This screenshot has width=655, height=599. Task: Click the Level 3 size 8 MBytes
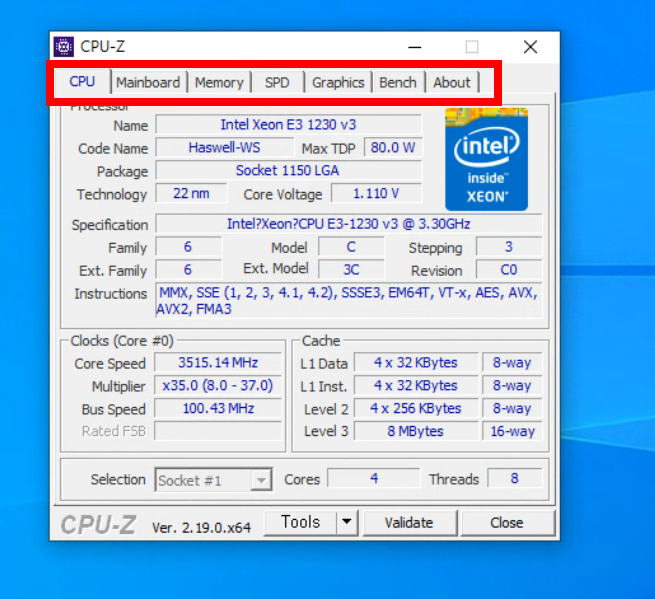click(x=416, y=431)
